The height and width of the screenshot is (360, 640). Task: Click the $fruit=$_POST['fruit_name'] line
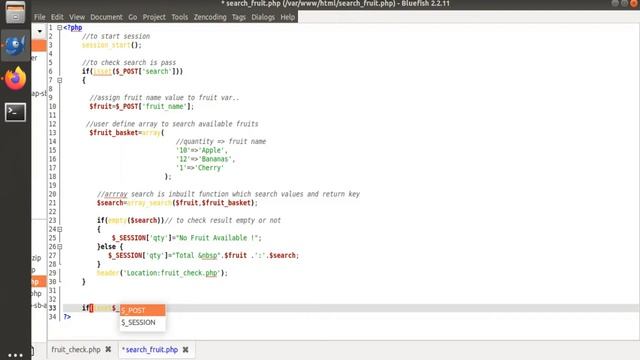pos(142,107)
